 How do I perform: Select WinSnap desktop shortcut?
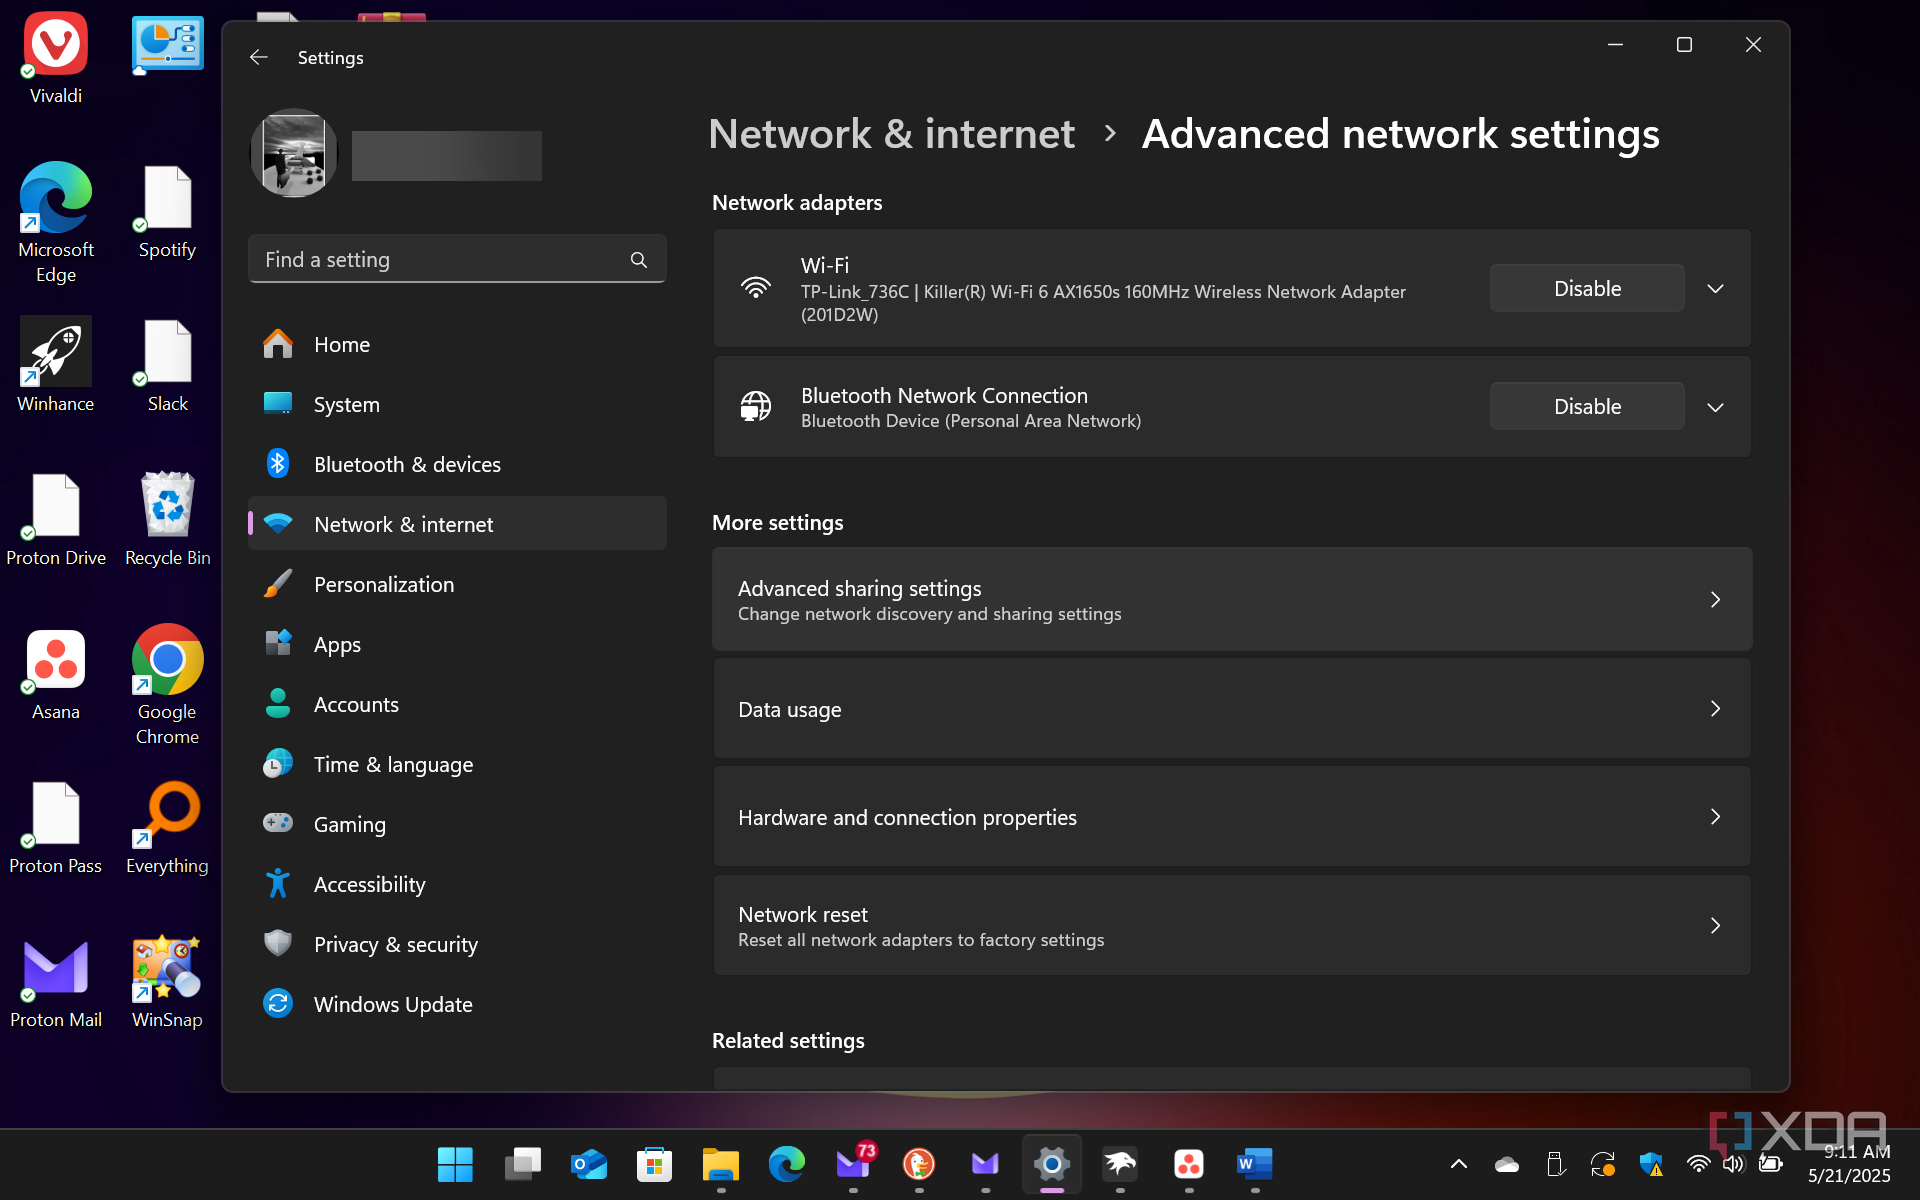pyautogui.click(x=168, y=982)
